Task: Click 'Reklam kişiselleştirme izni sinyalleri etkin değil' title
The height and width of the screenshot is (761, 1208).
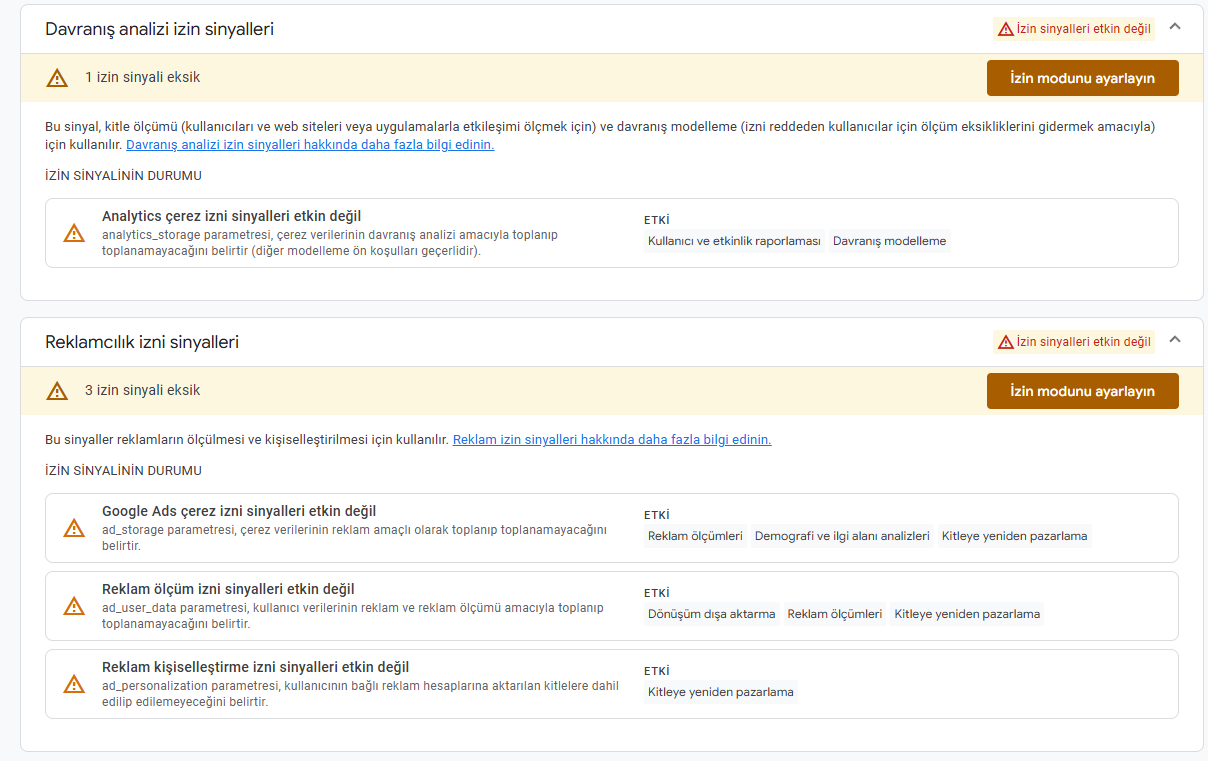Action: pyautogui.click(x=255, y=667)
